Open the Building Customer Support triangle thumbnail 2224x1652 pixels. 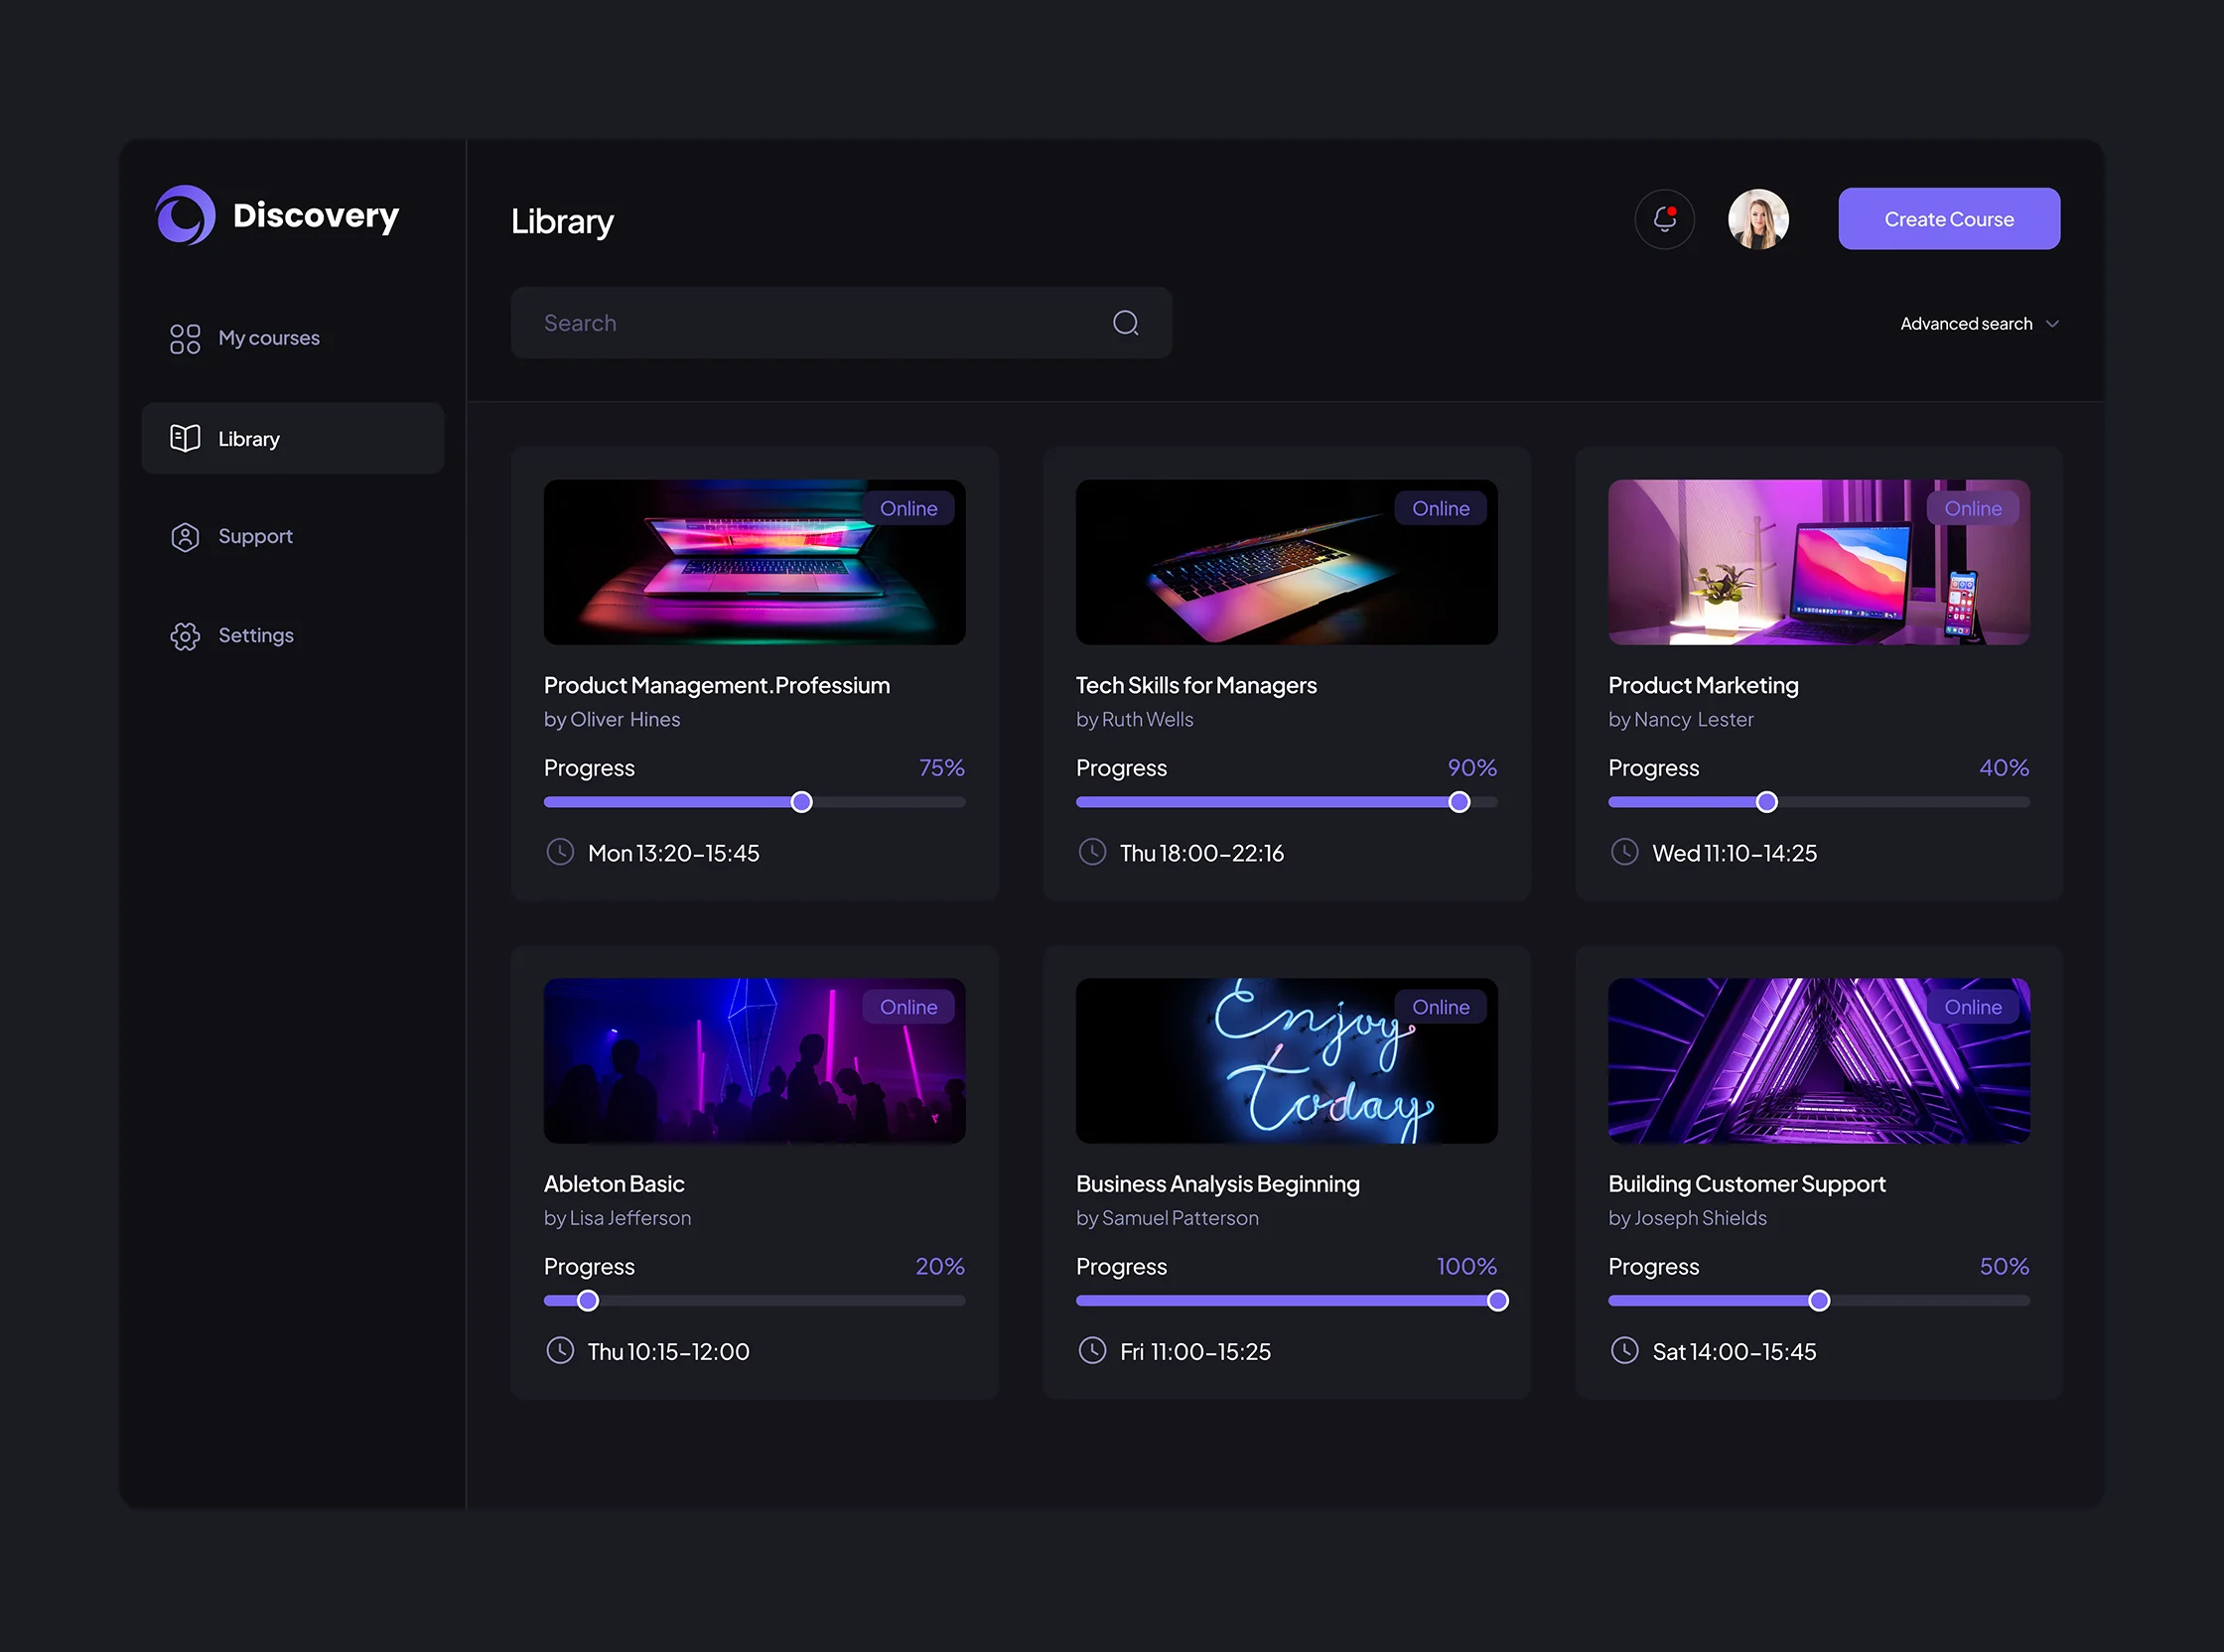pos(1819,1061)
